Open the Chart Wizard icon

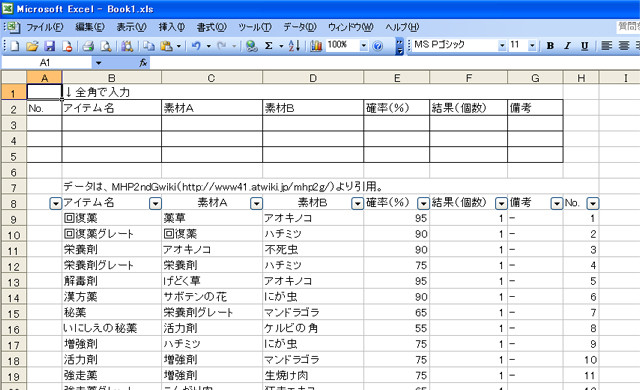[x=316, y=46]
